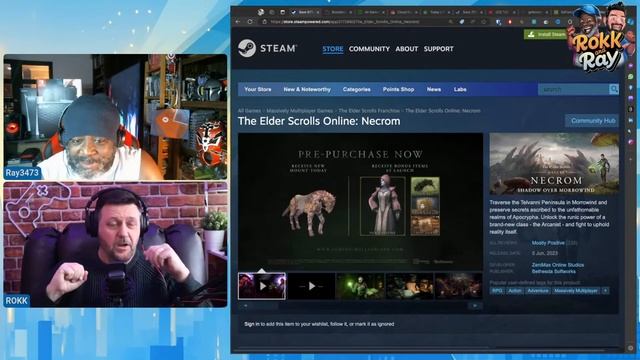Open the green character screenshot thumbnail
Image resolution: width=640 pixels, height=360 pixels.
[360, 286]
